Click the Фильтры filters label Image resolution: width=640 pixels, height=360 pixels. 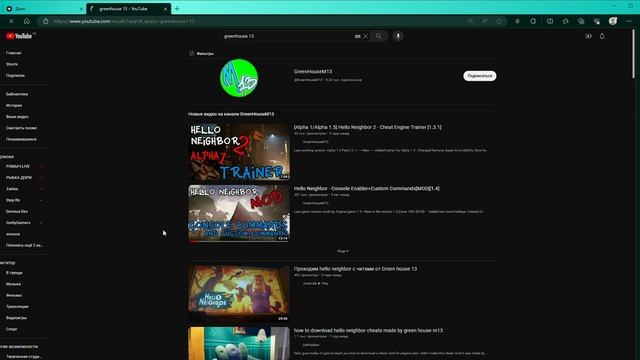tap(205, 53)
